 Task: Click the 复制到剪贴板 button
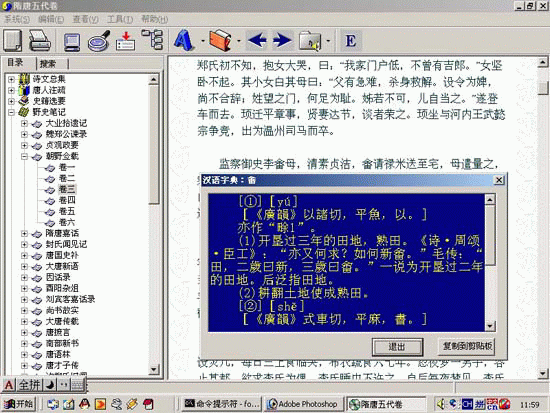point(467,347)
